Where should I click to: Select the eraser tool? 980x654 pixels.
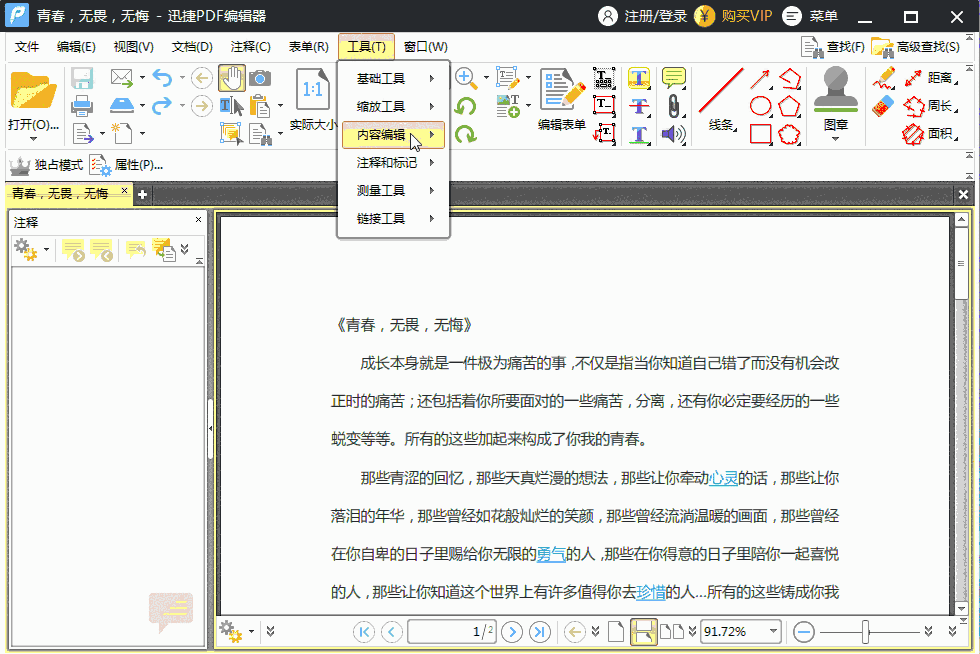coord(883,106)
